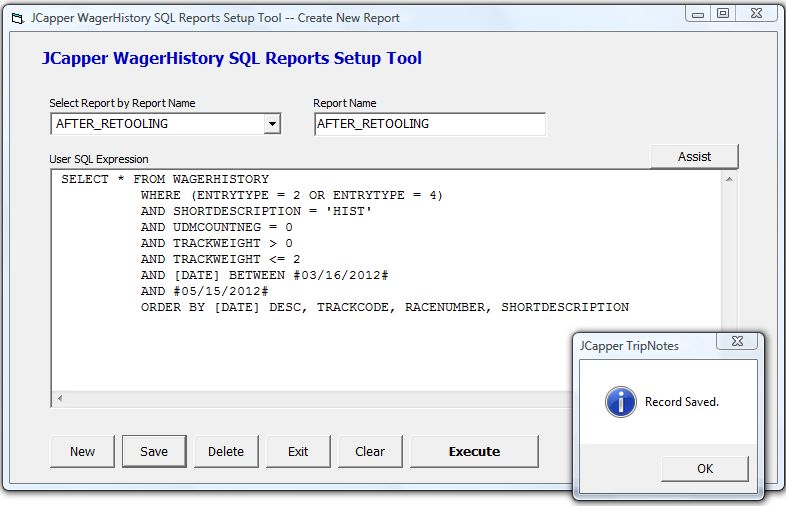Click the WHERE (ENTRYTYPE = 2 line
Image resolution: width=786 pixels, height=506 pixels.
292,195
